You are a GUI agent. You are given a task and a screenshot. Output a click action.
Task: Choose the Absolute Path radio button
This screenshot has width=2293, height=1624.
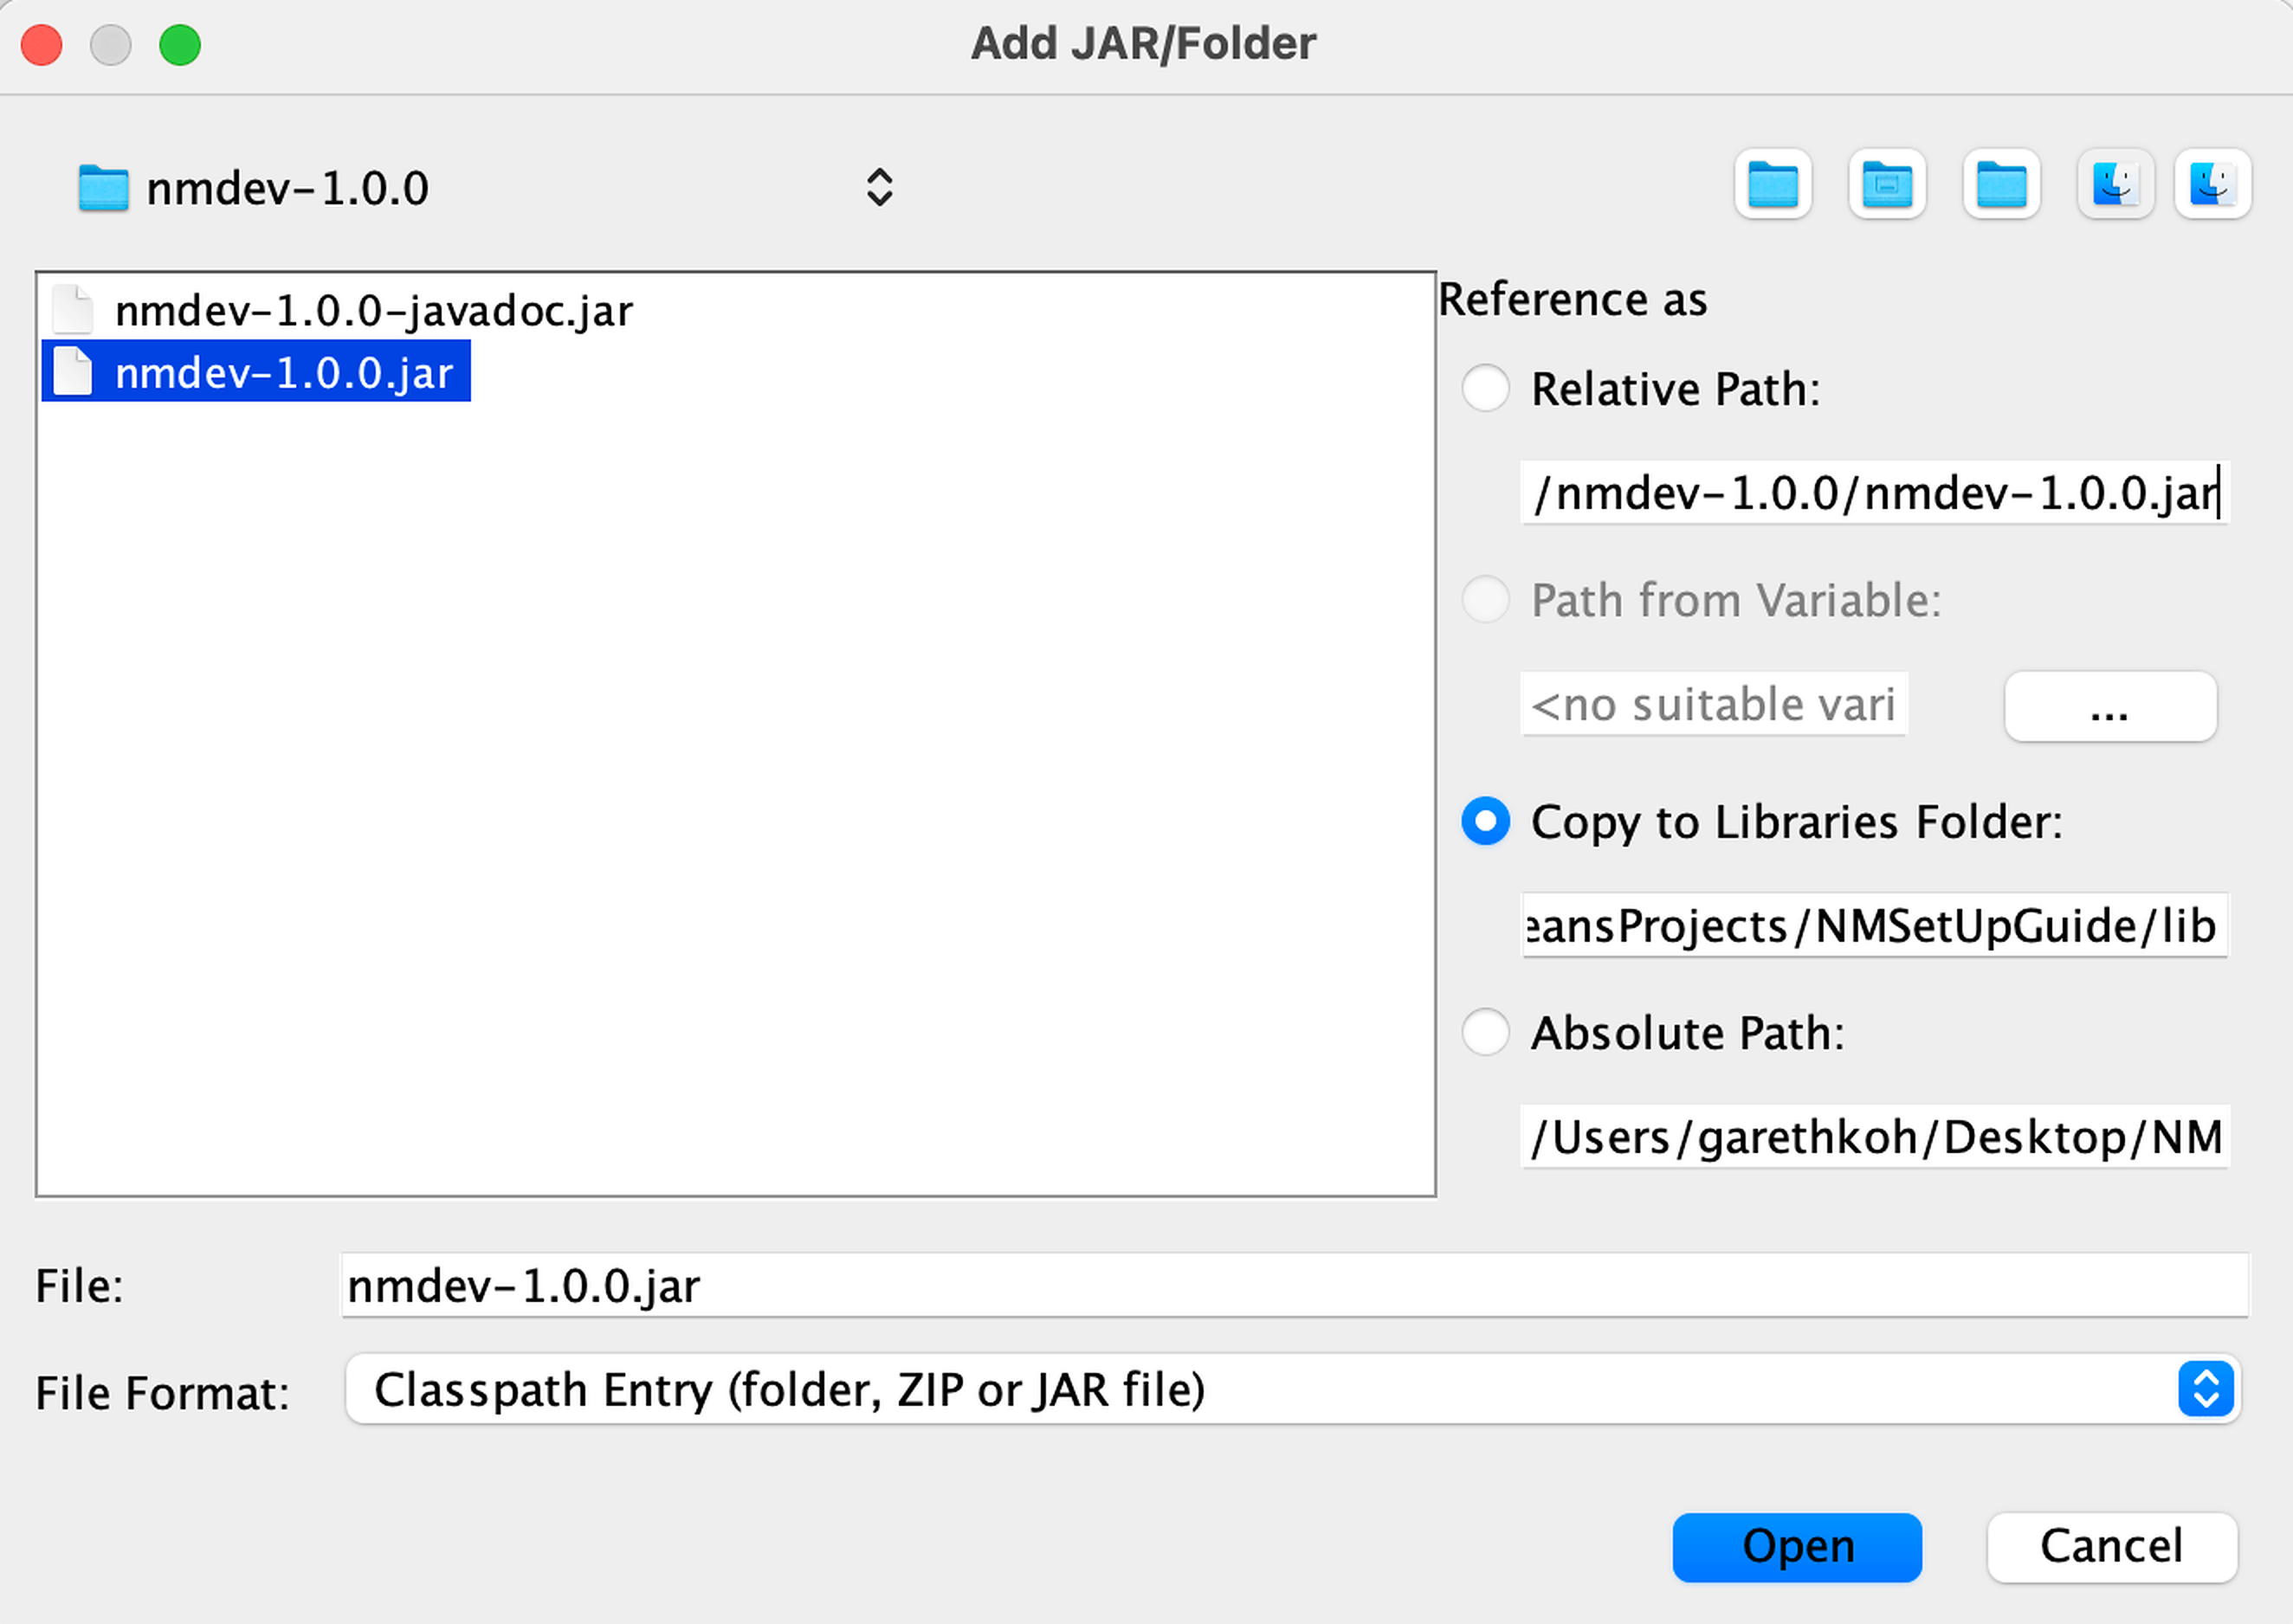[x=1485, y=1032]
